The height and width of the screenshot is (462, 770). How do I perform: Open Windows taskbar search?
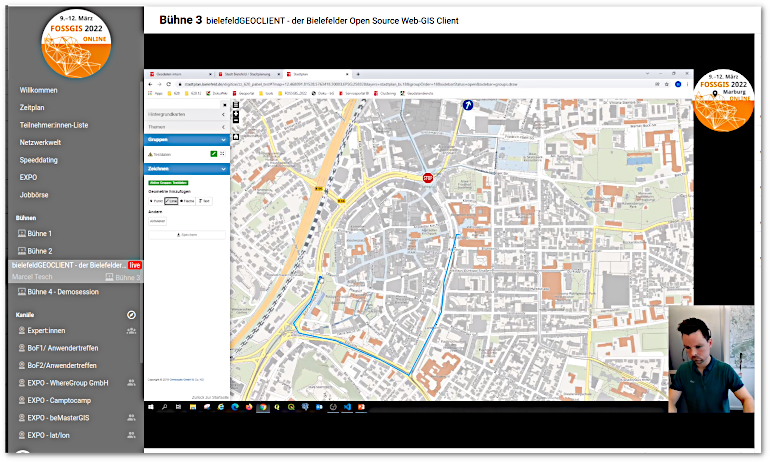coord(165,407)
